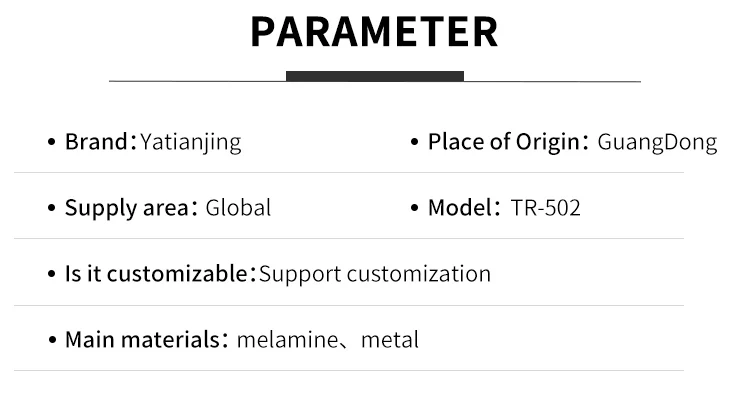Click the bullet before Main materials
Screen dimensions: 750x418
51,340
